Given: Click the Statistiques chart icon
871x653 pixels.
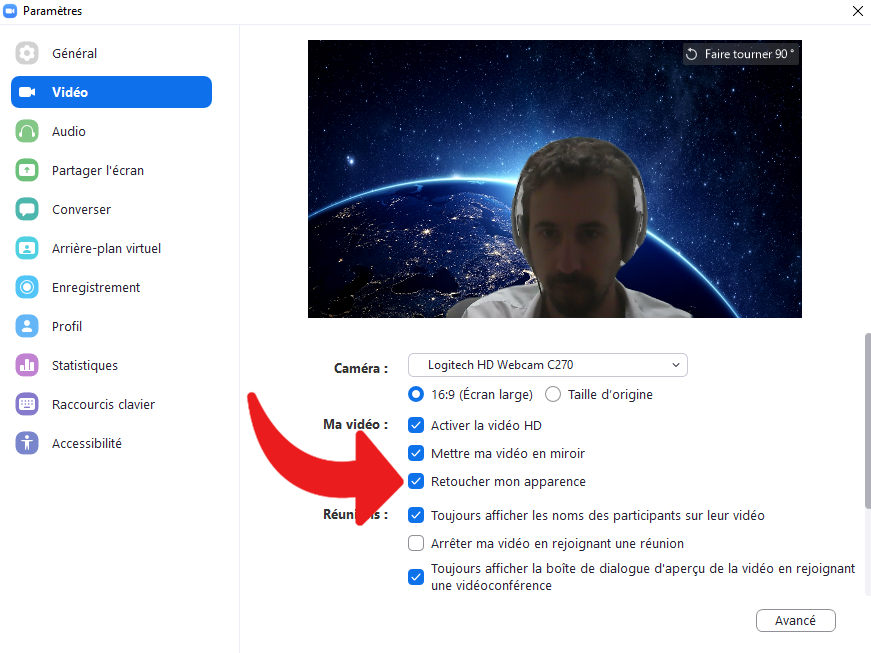Looking at the screenshot, I should tap(27, 365).
